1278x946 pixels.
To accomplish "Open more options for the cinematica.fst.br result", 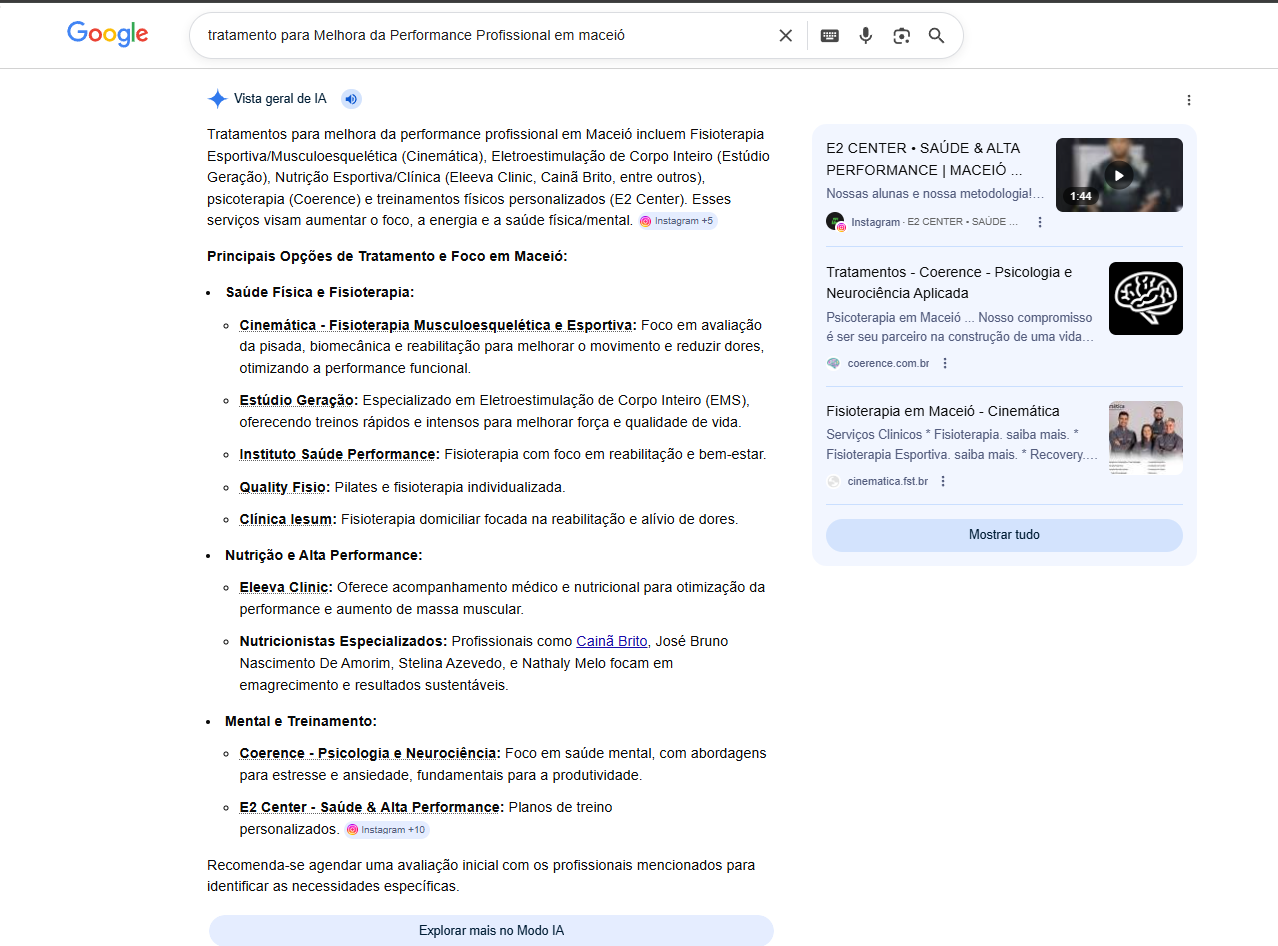I will (x=943, y=482).
